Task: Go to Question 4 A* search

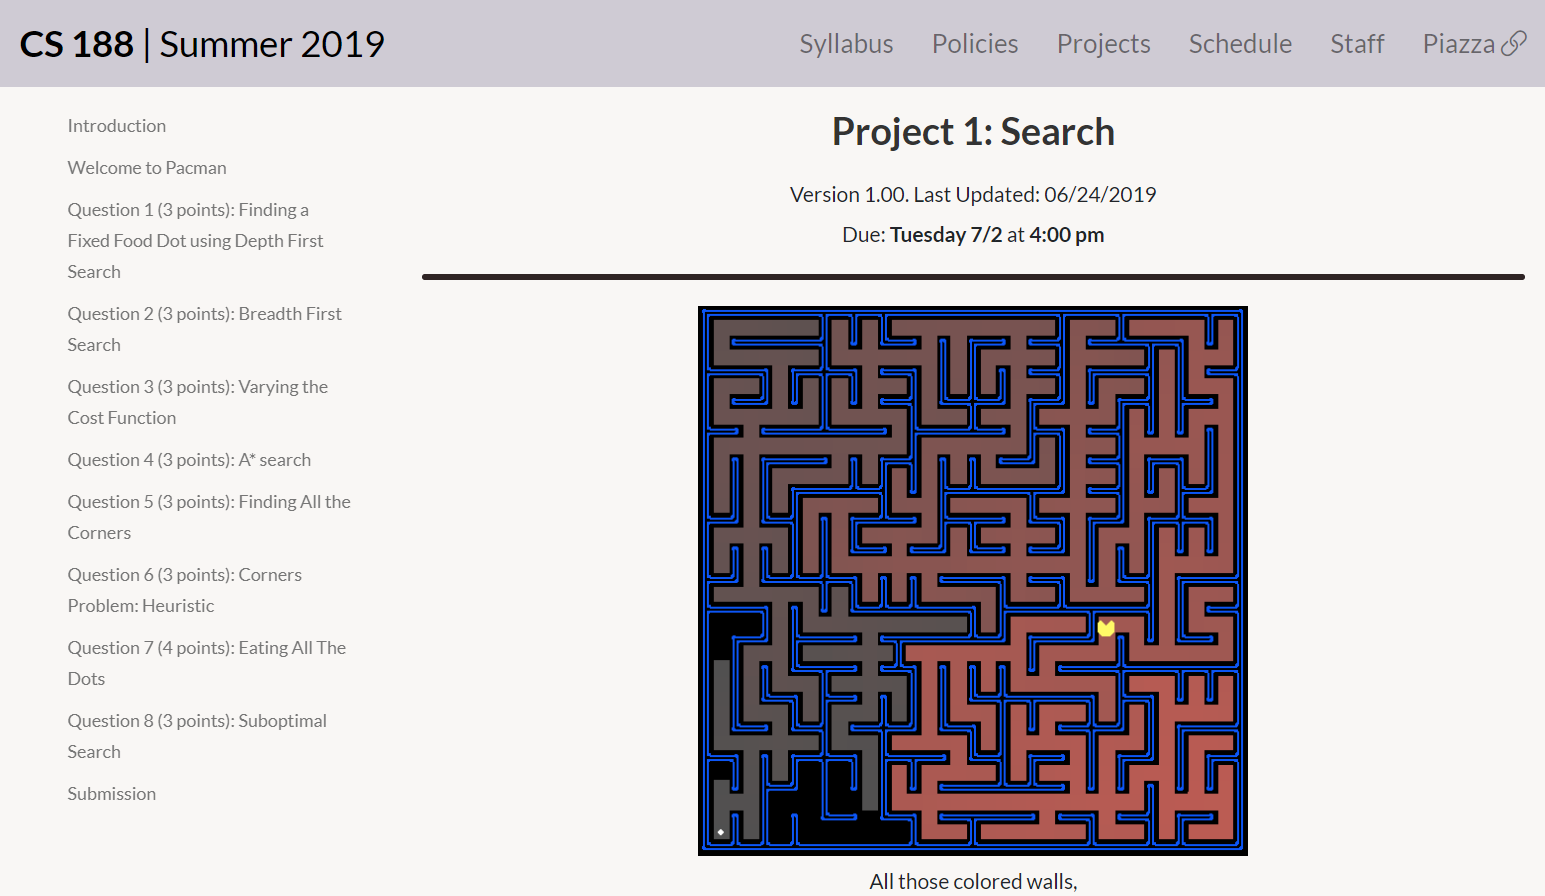Action: pos(189,460)
